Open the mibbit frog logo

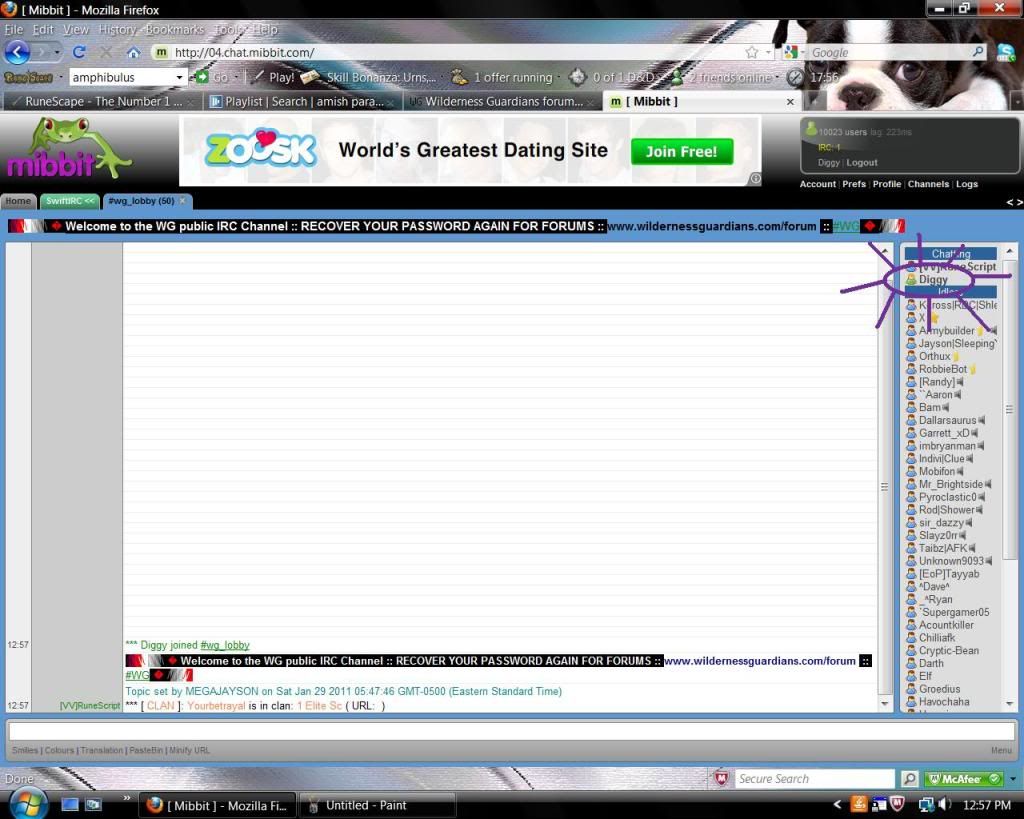click(x=69, y=150)
